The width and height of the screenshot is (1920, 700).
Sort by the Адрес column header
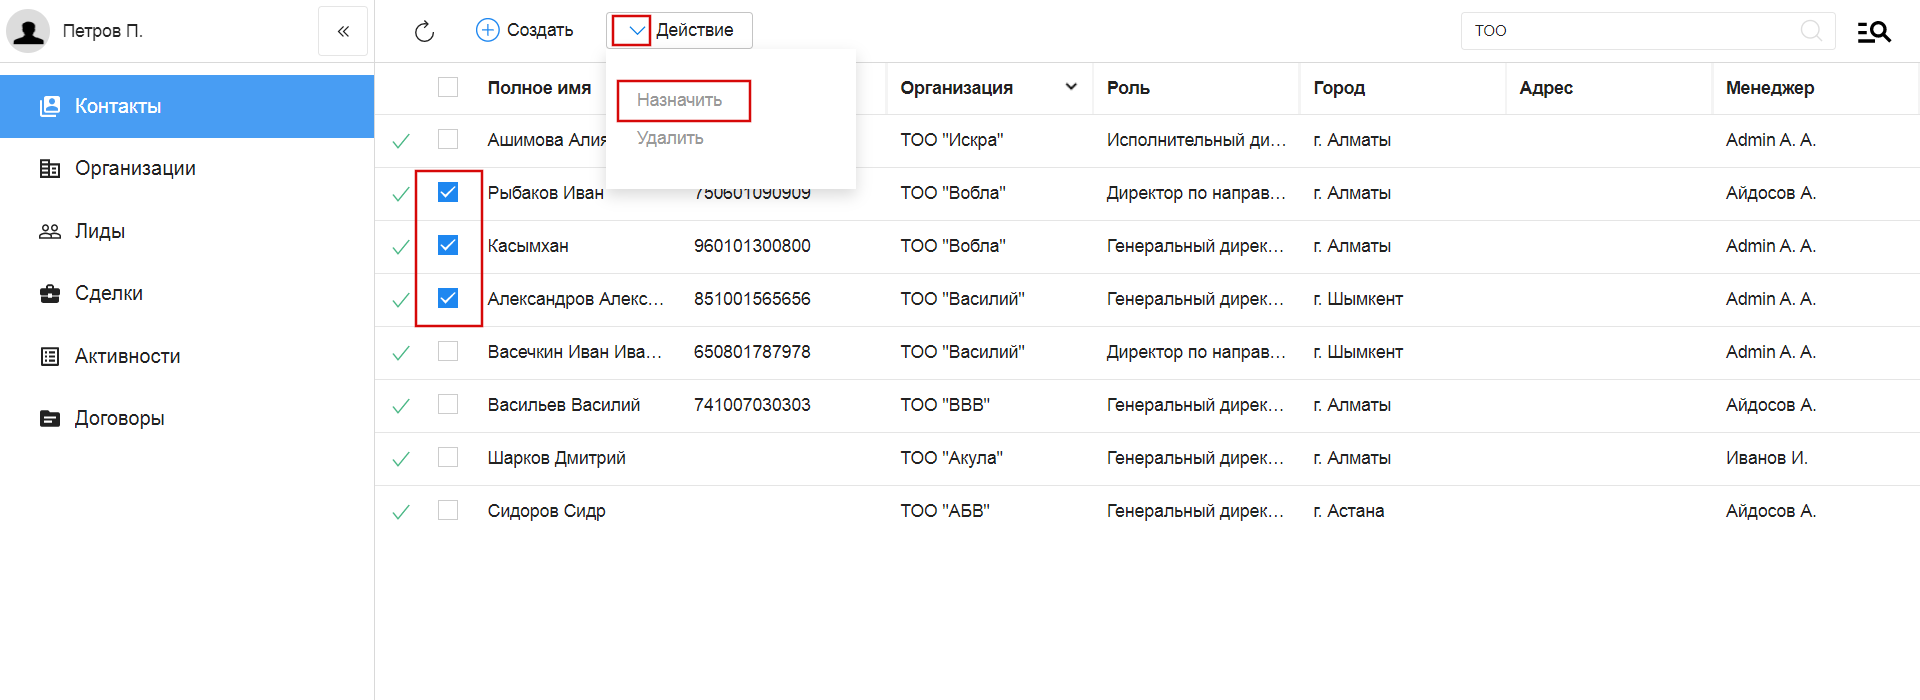coord(1546,88)
